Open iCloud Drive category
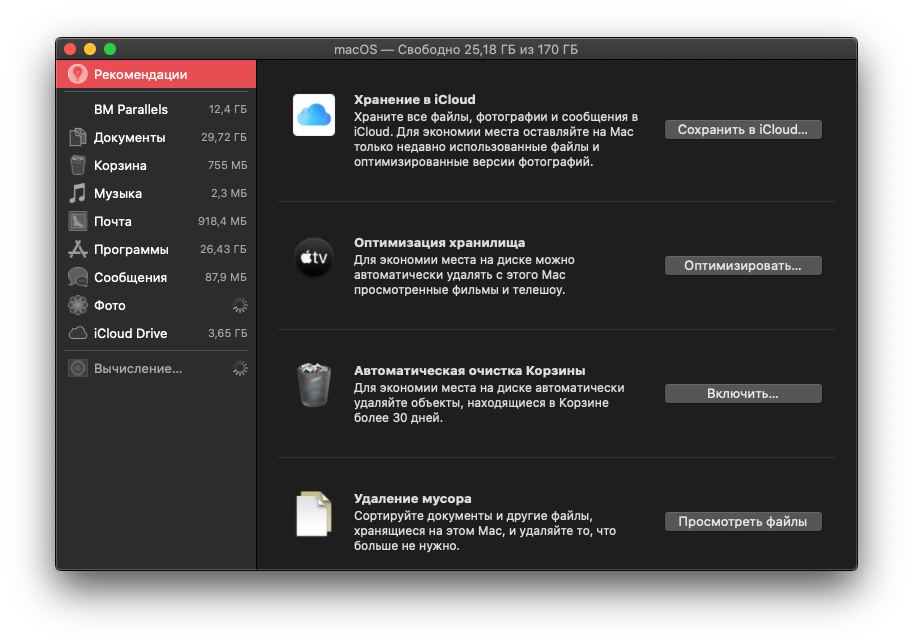The height and width of the screenshot is (644, 913). click(156, 333)
